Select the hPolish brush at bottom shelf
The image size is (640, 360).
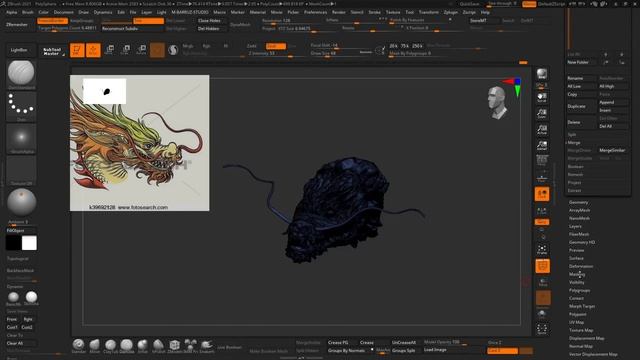[x=158, y=345]
